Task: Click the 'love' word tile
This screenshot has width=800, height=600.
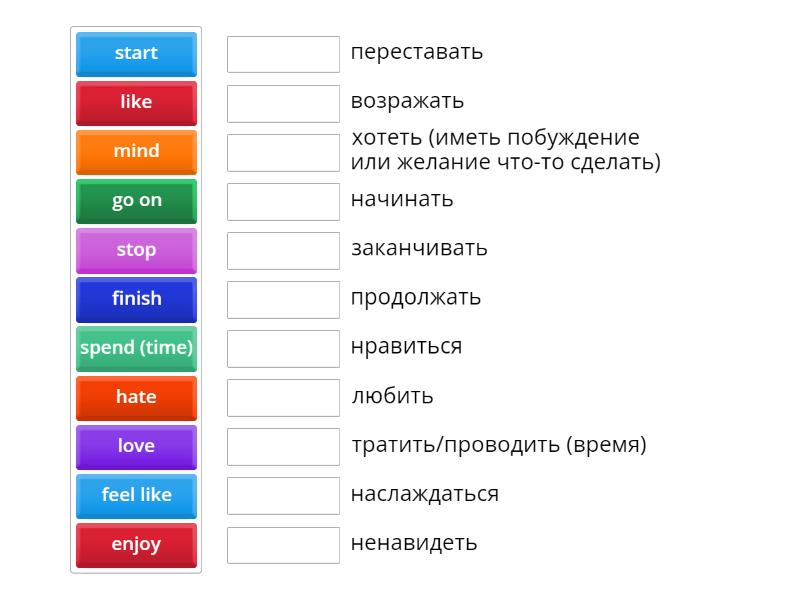Action: (x=136, y=447)
